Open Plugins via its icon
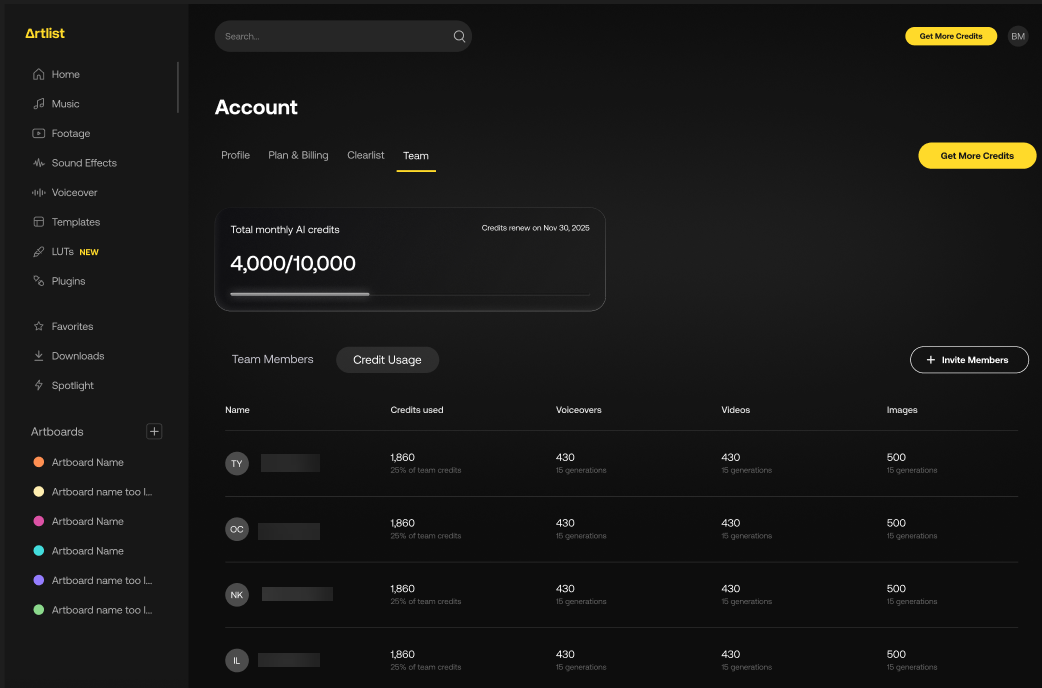This screenshot has height=688, width=1042. [x=39, y=281]
